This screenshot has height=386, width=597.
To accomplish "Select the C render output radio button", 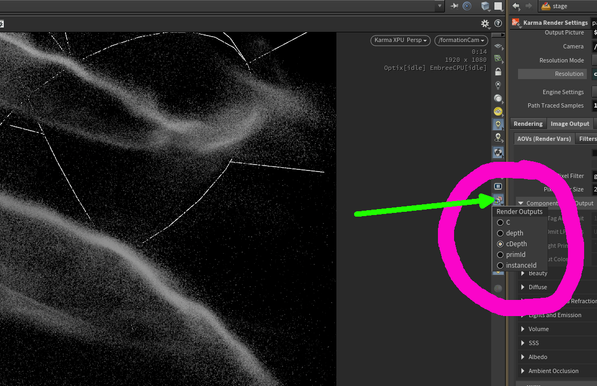I will [500, 222].
